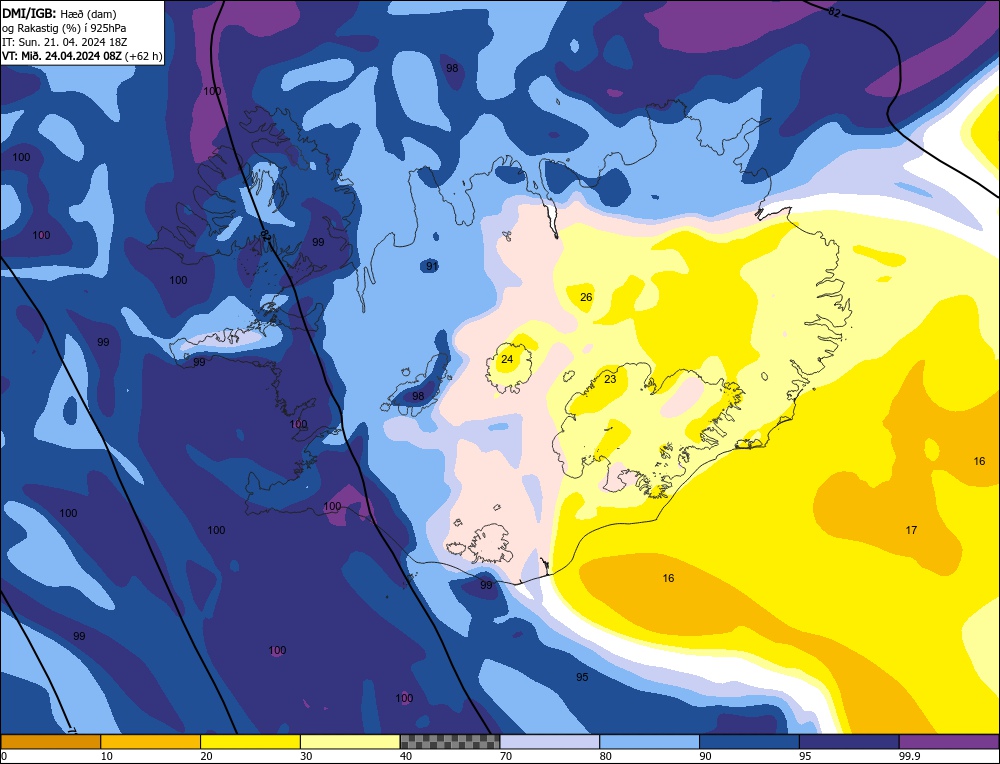
Task: Click the legend scale label '30'
Action: click(306, 756)
